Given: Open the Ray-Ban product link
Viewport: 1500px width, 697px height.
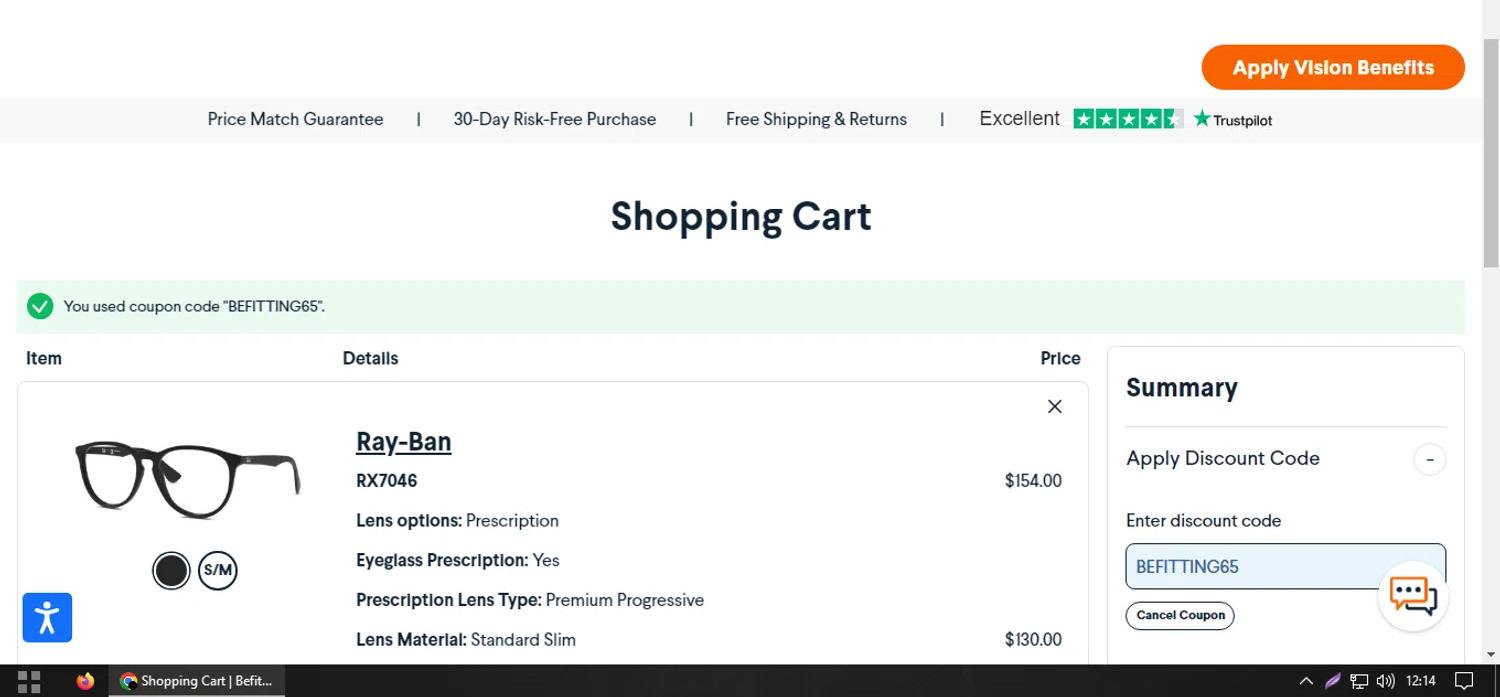Looking at the screenshot, I should (403, 442).
